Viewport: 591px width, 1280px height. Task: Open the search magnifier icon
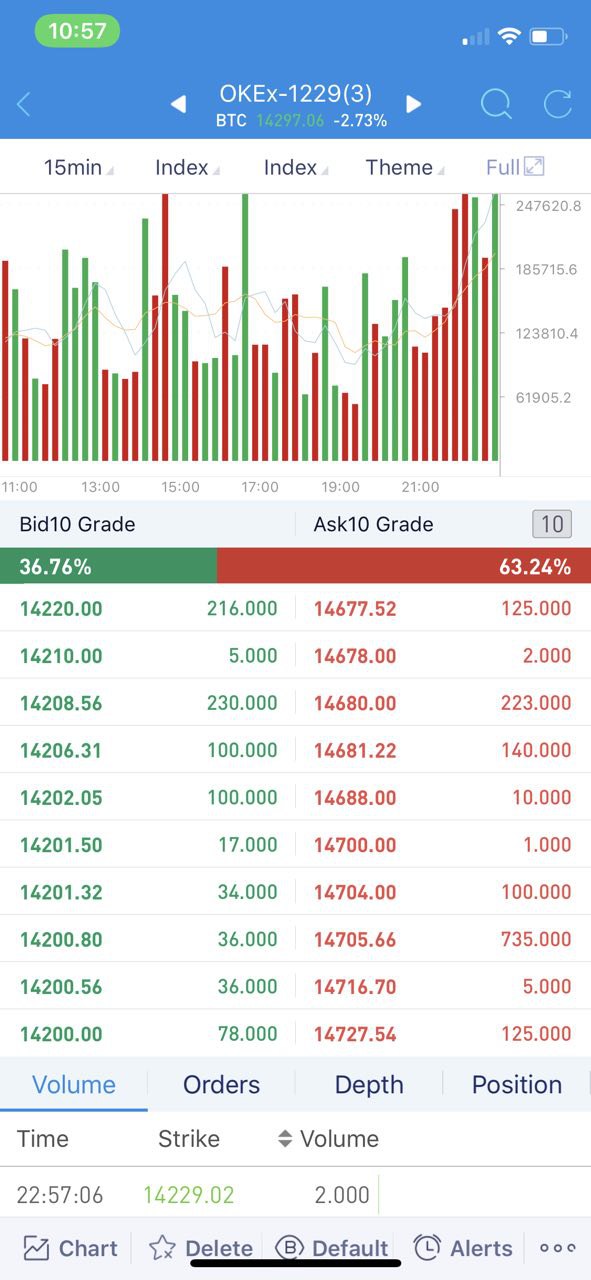tap(496, 104)
